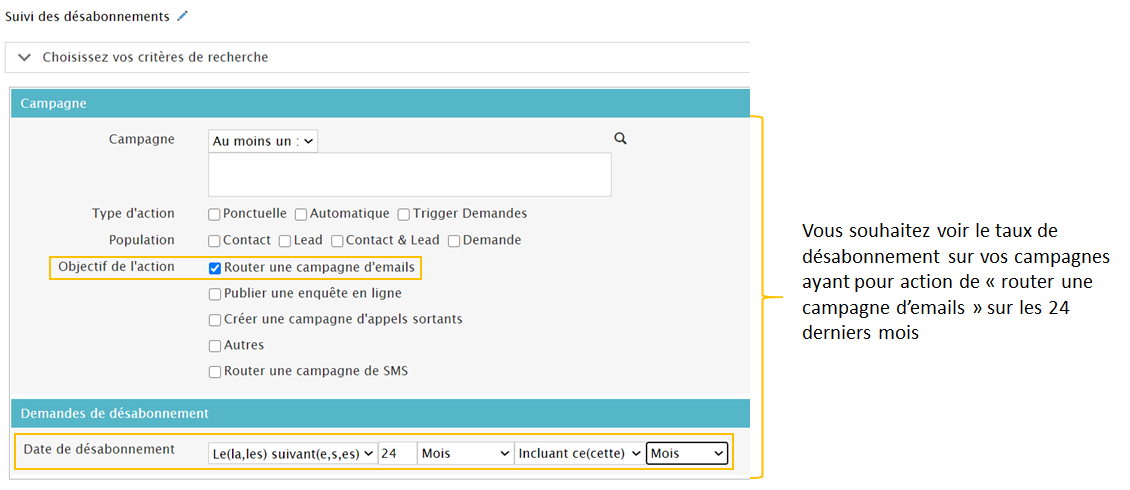The width and height of the screenshot is (1130, 490).
Task: Enable 'Router une campagne de SMS'
Action: click(x=215, y=372)
